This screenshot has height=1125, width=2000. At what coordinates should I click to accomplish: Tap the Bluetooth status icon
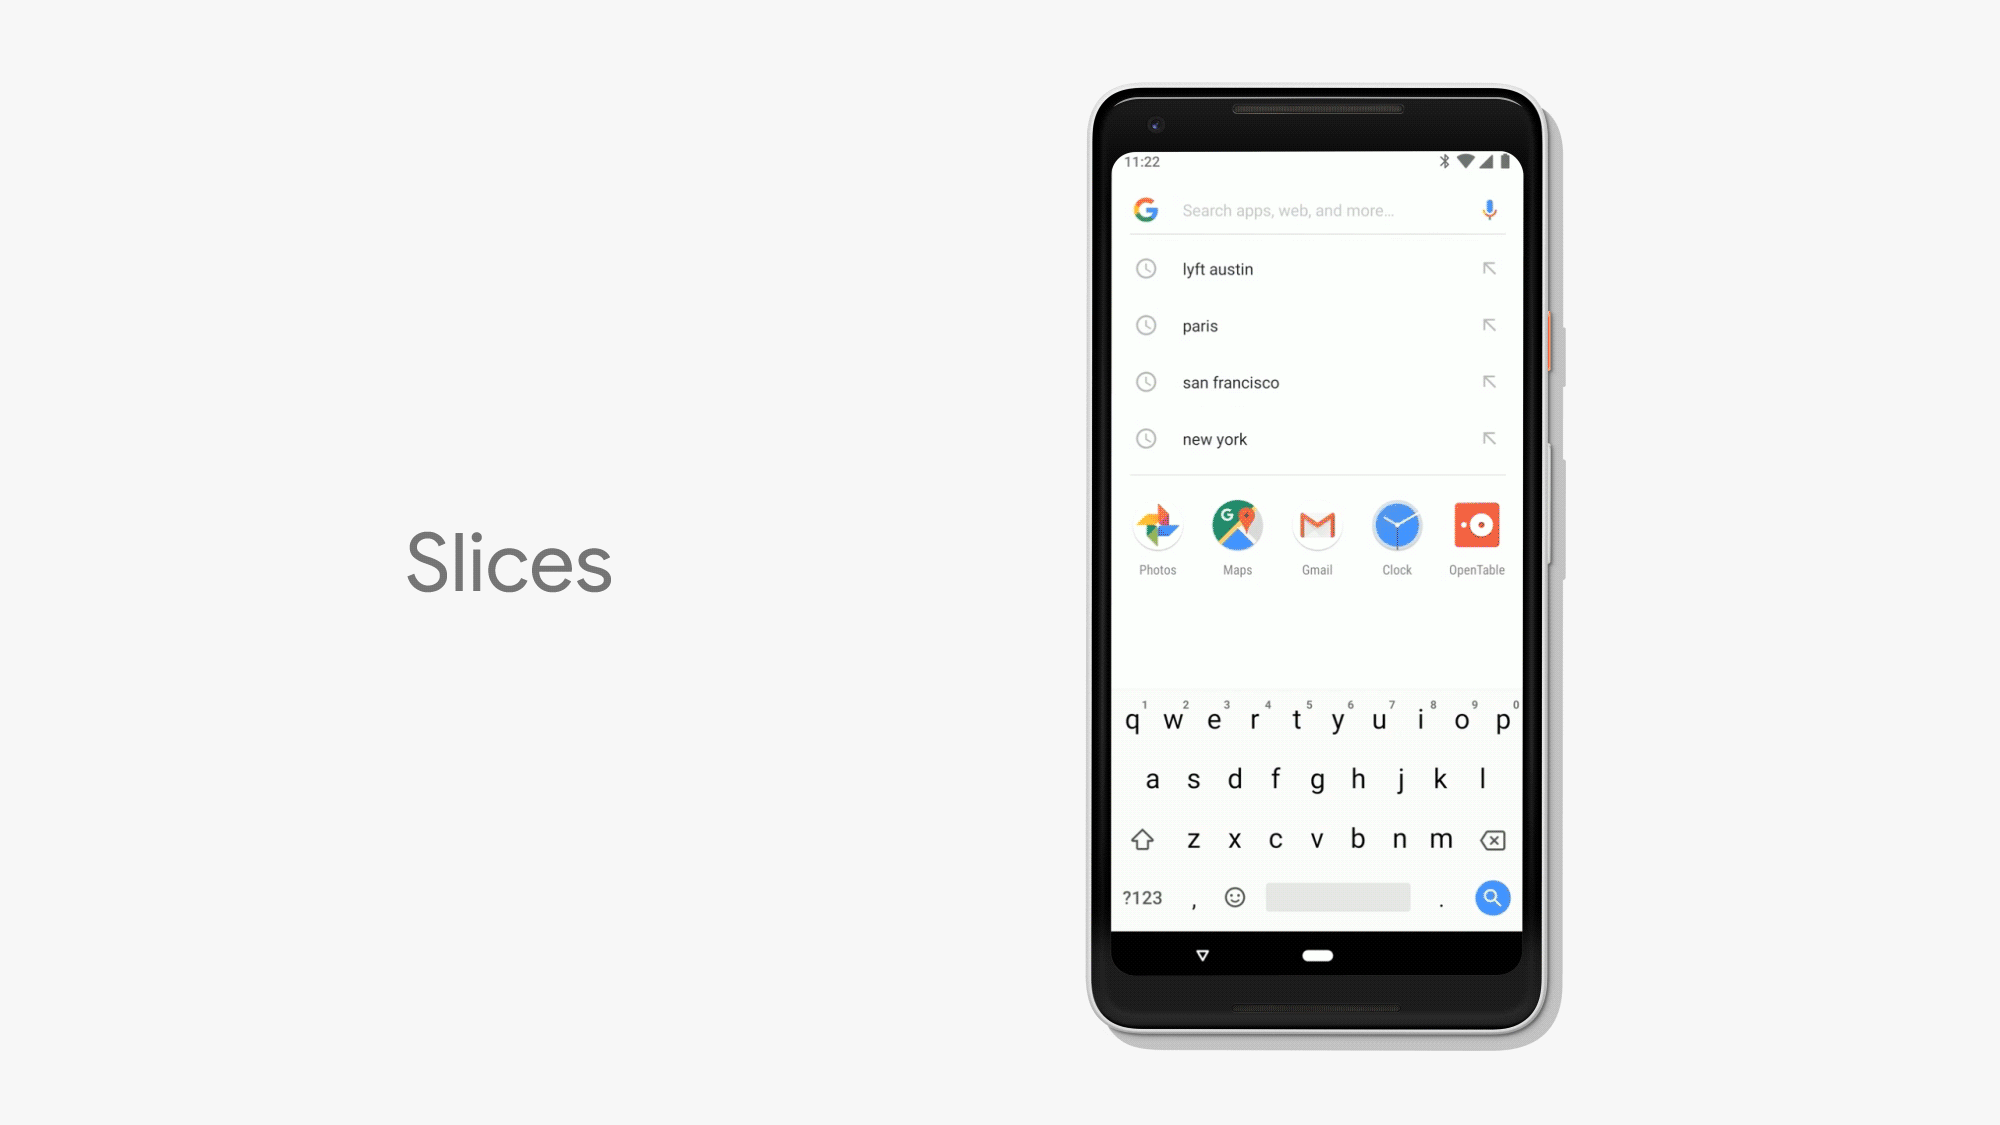coord(1442,161)
